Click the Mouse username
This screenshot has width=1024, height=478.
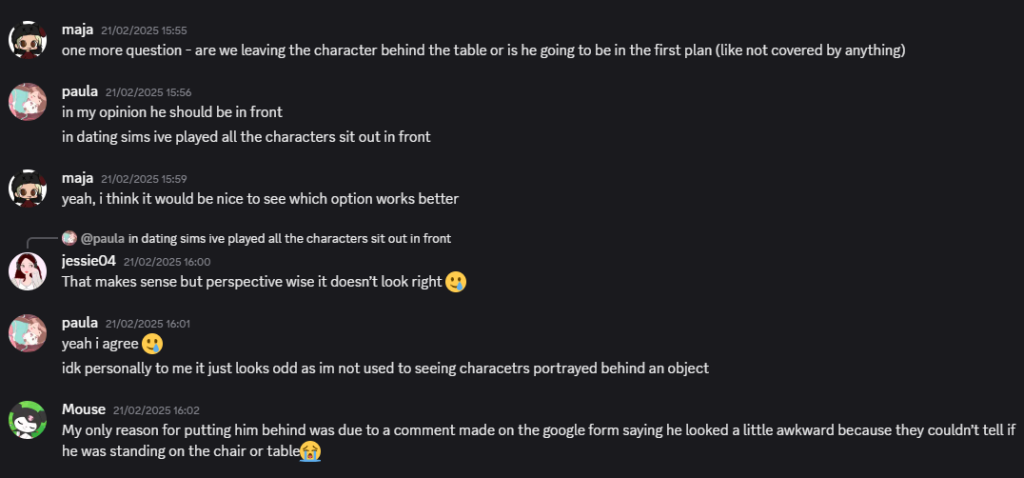pyautogui.click(x=84, y=409)
